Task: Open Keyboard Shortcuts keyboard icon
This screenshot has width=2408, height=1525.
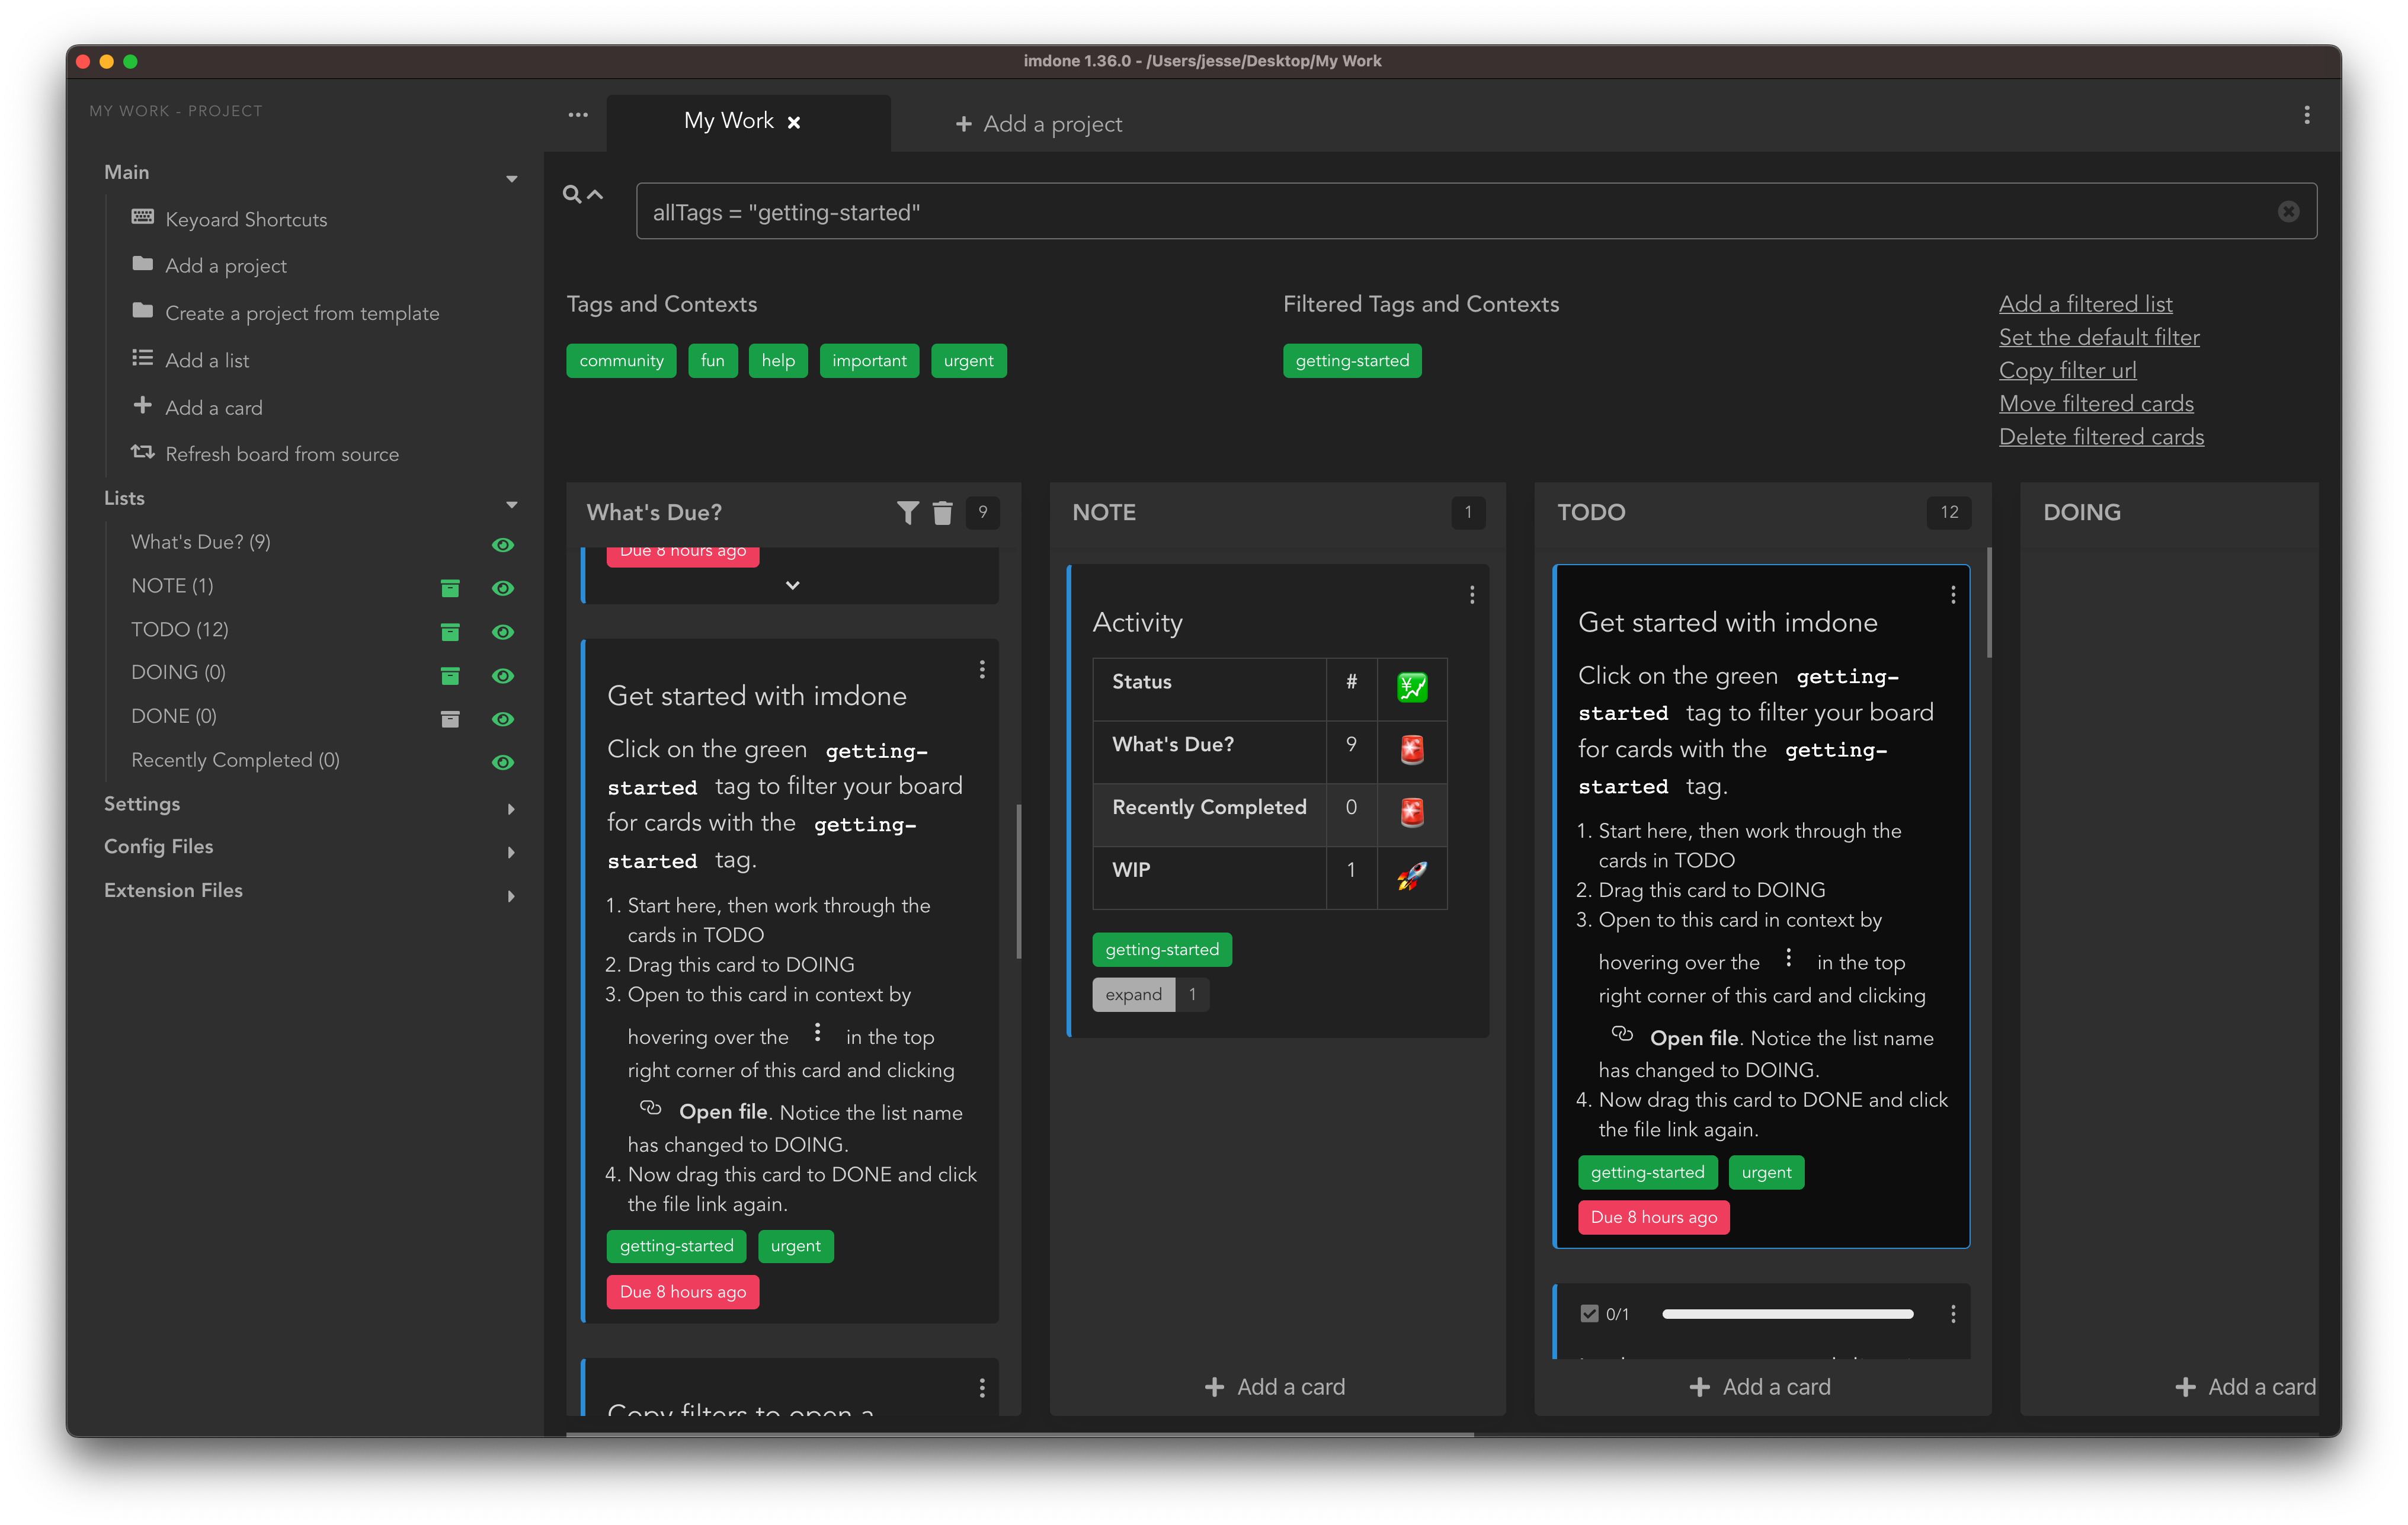Action: coord(143,217)
